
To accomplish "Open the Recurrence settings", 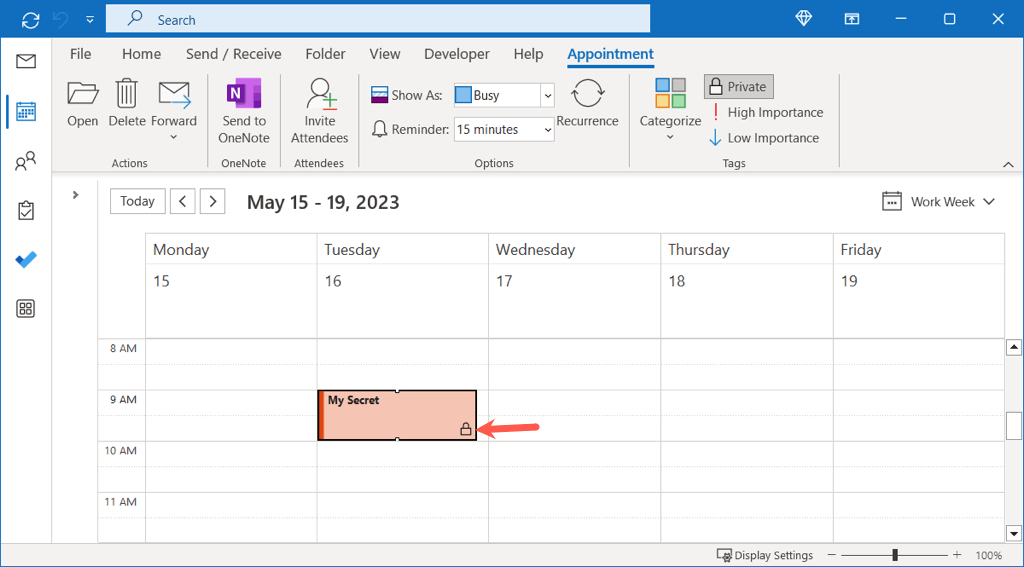I will (x=587, y=103).
